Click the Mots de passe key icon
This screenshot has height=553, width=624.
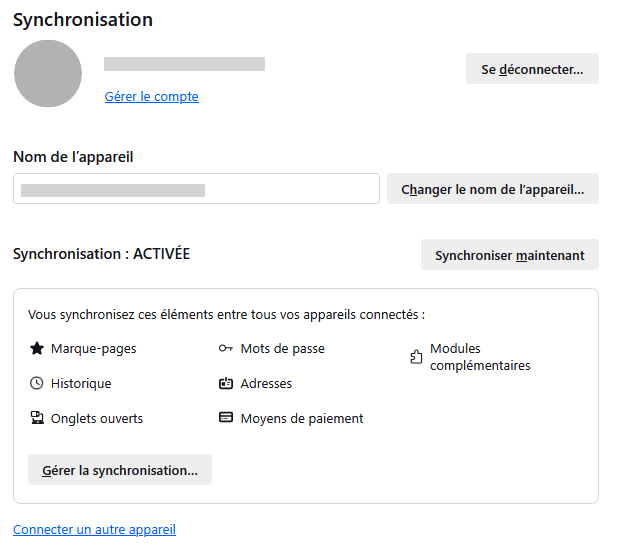coord(226,349)
